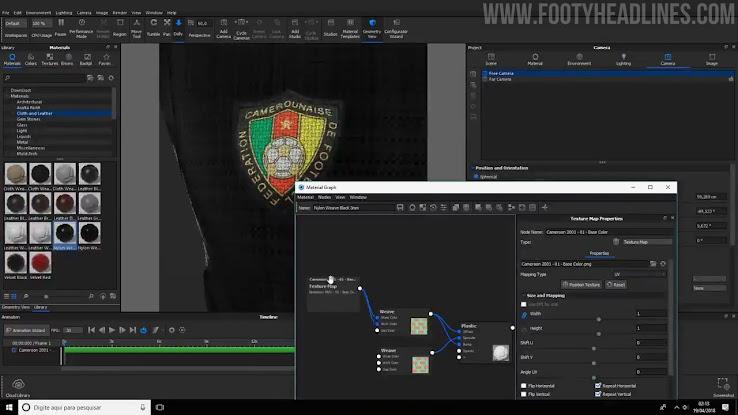Adjust library thumbnail size slider
Screen dimensions: 738x415
46,296
